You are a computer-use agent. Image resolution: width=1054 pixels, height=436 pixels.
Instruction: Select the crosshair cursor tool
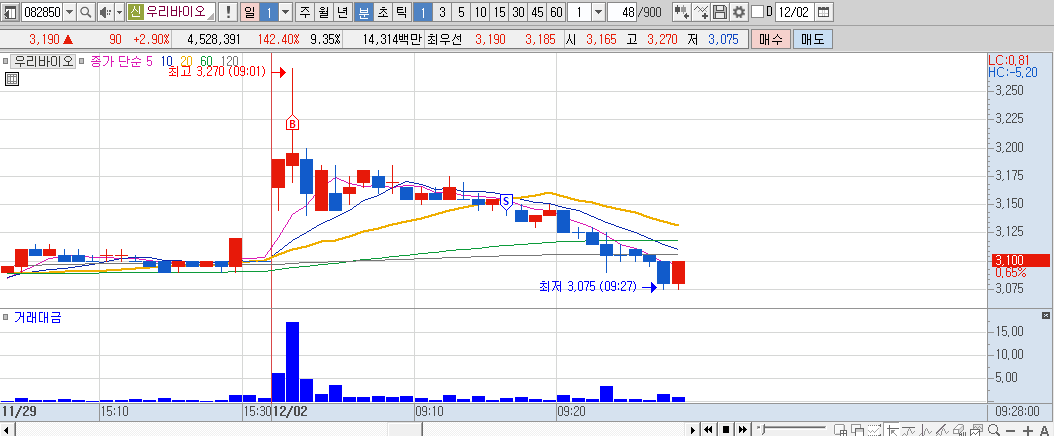(x=893, y=430)
